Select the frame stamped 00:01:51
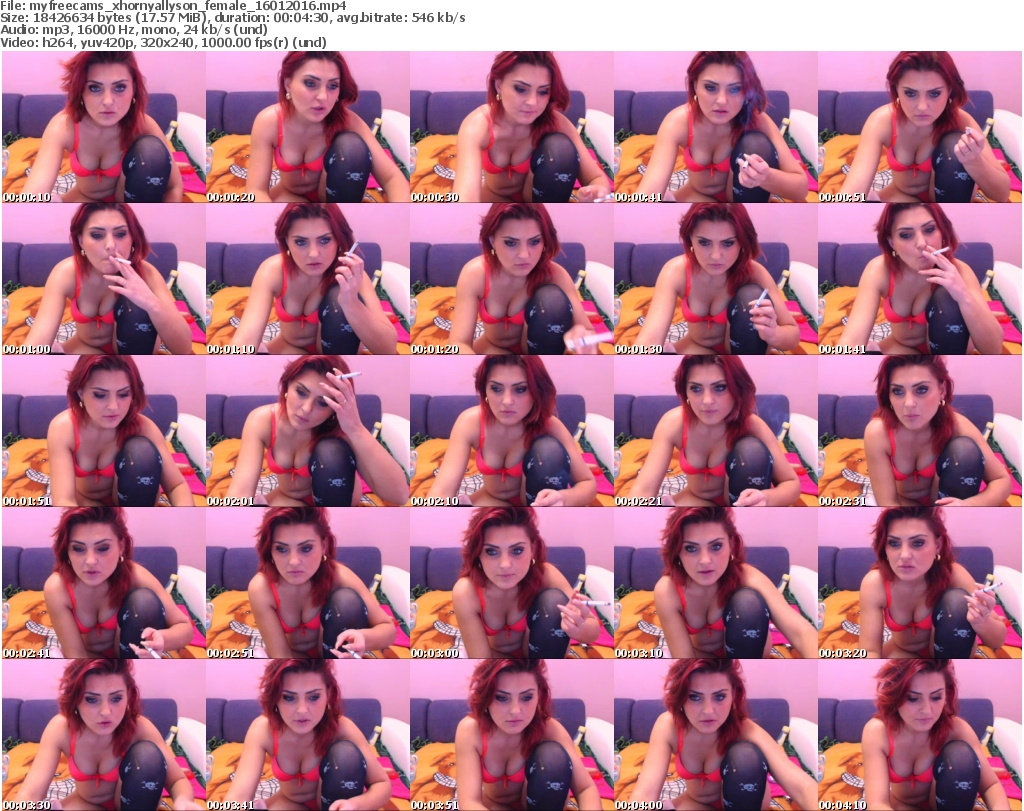 coord(104,431)
